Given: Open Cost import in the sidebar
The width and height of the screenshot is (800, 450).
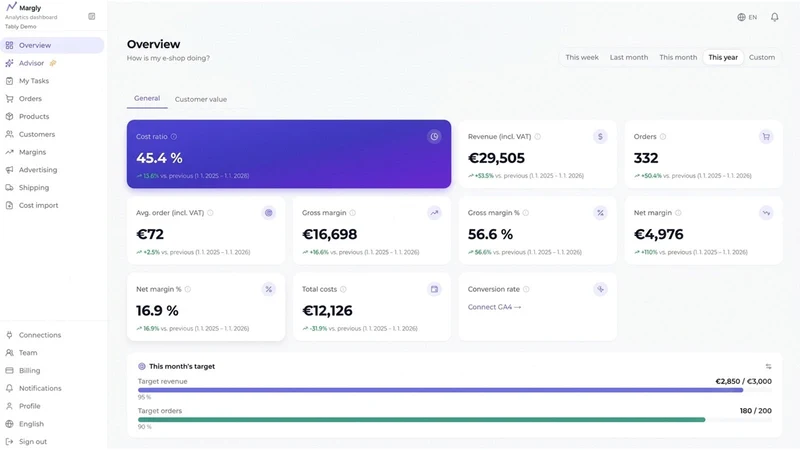Looking at the screenshot, I should [x=52, y=206].
